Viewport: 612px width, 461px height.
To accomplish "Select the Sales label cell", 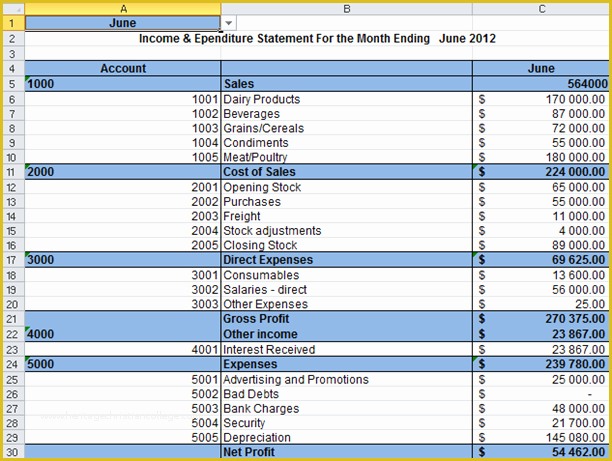I will (347, 84).
